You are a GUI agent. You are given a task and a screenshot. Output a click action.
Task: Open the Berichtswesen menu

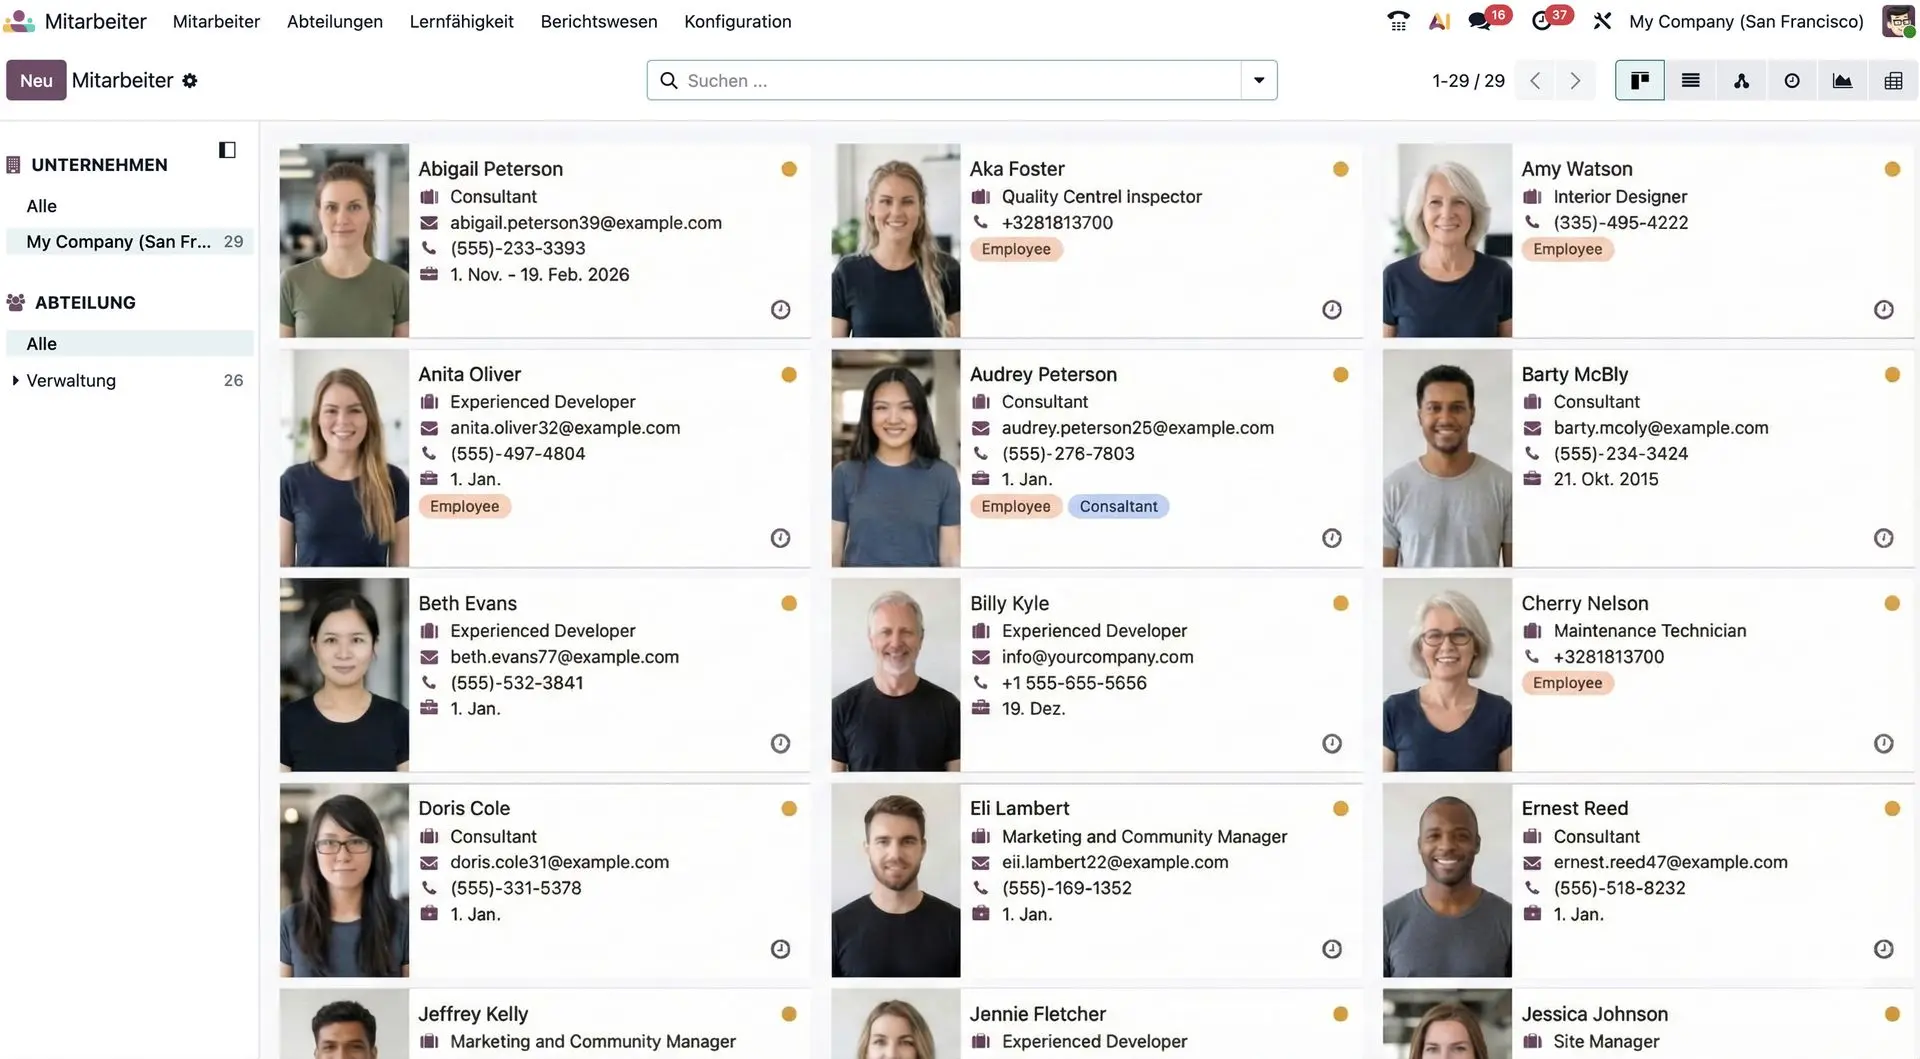pos(598,21)
